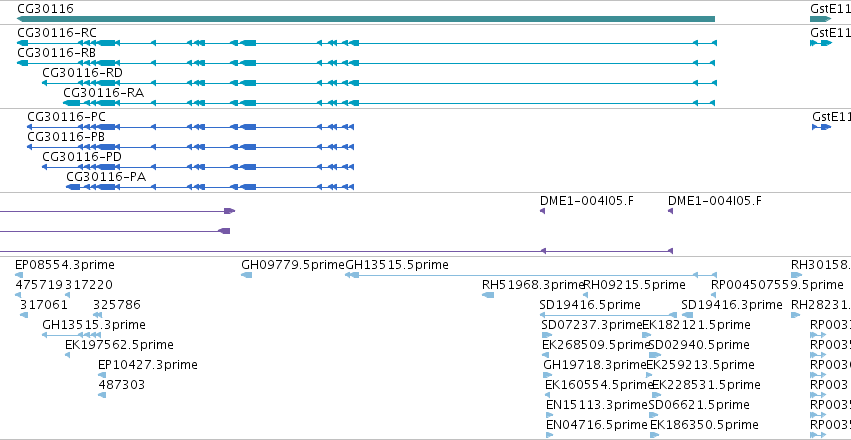Select EST label SD06621.5prime
This screenshot has height=440, width=851.
(x=699, y=405)
